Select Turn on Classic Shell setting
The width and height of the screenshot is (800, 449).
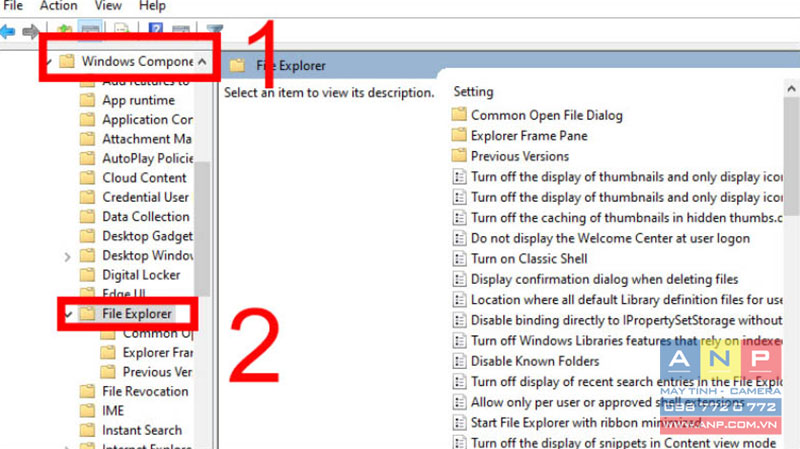529,259
